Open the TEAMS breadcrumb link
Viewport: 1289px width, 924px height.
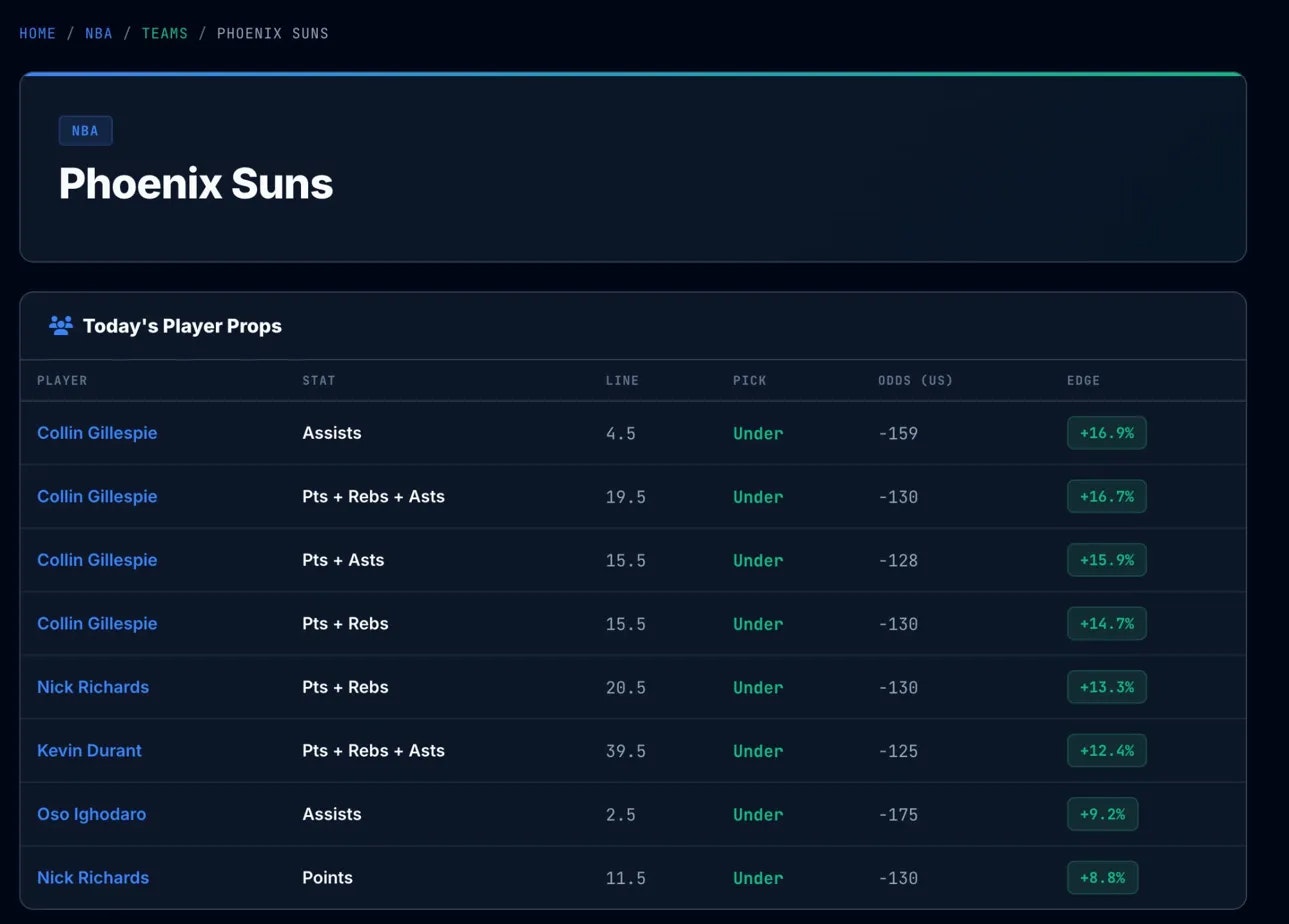165,33
